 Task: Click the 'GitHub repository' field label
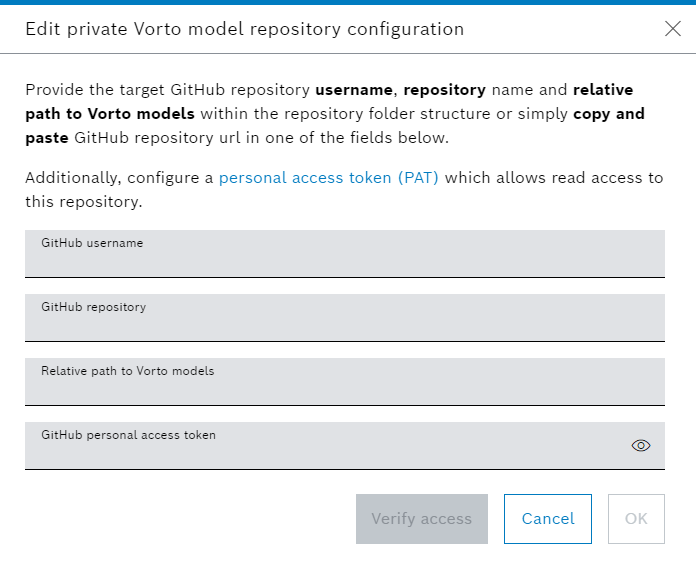click(94, 307)
